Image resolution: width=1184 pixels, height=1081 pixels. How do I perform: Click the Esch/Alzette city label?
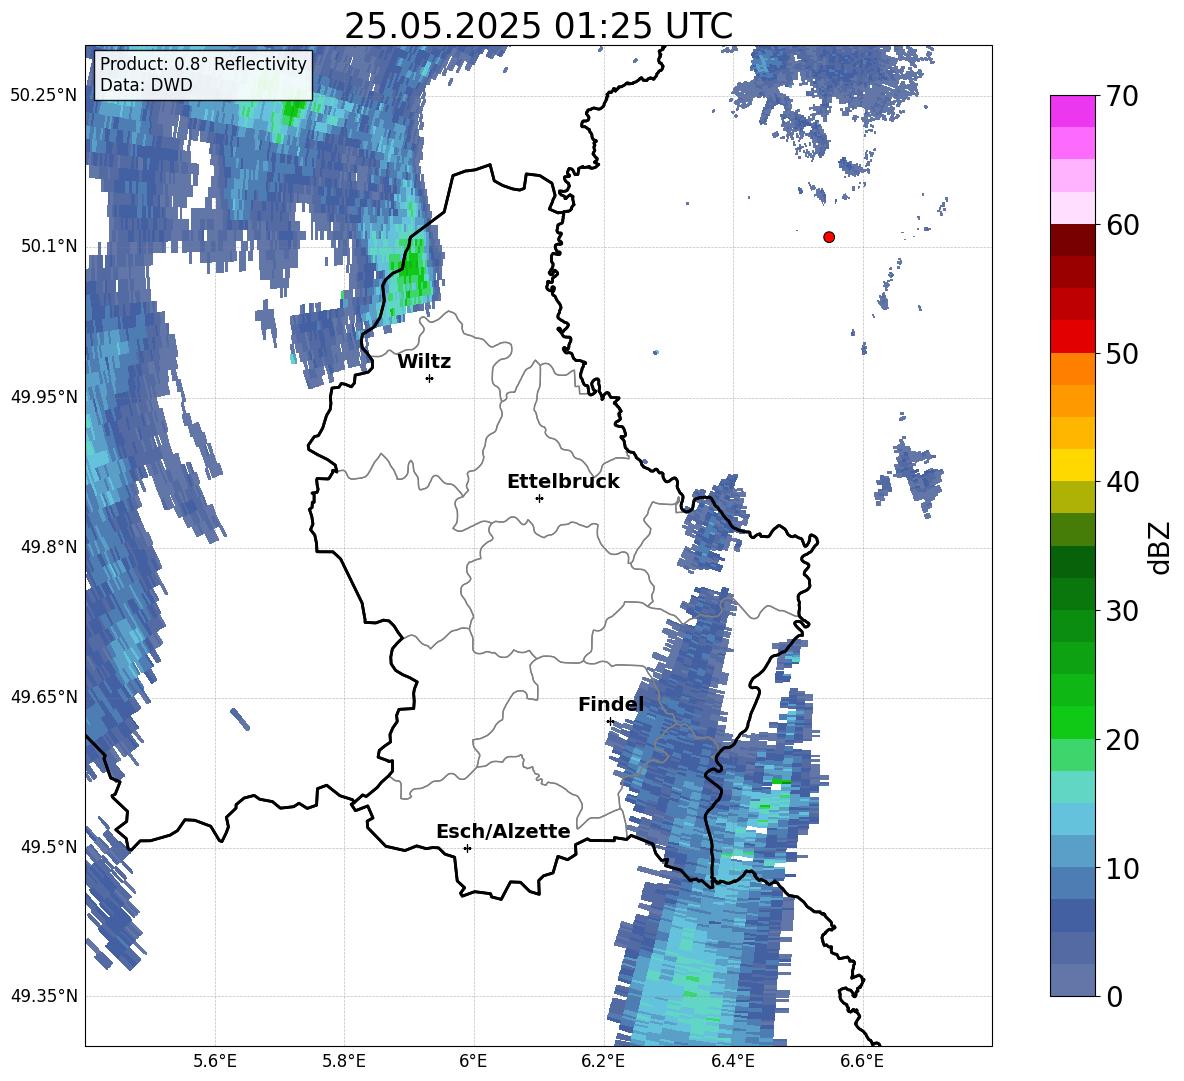504,831
